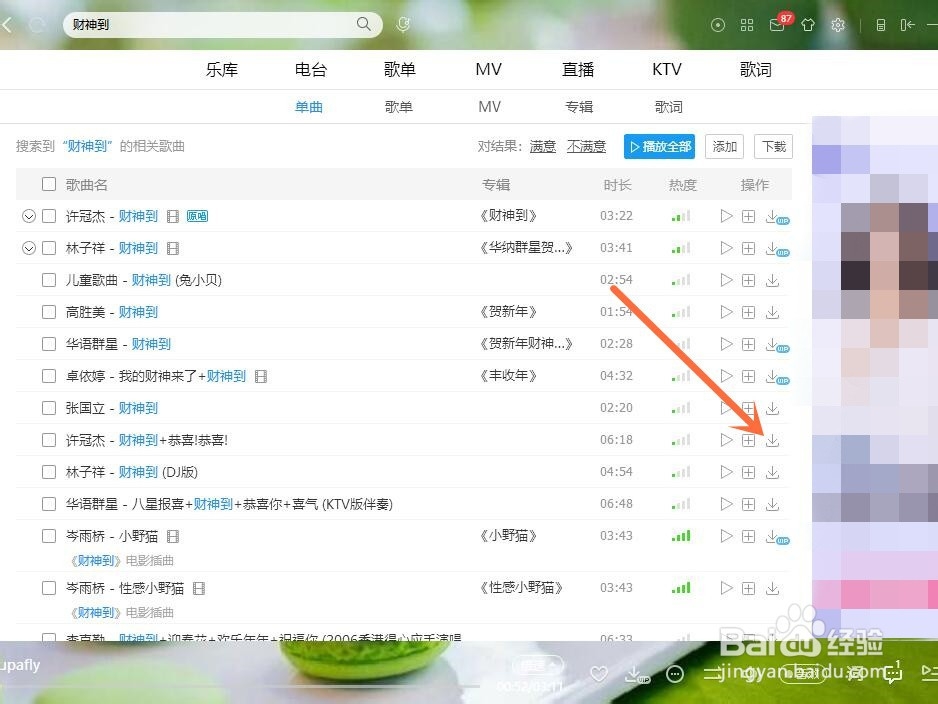Click the circular record icon in top bar
The height and width of the screenshot is (704, 938).
click(x=717, y=25)
